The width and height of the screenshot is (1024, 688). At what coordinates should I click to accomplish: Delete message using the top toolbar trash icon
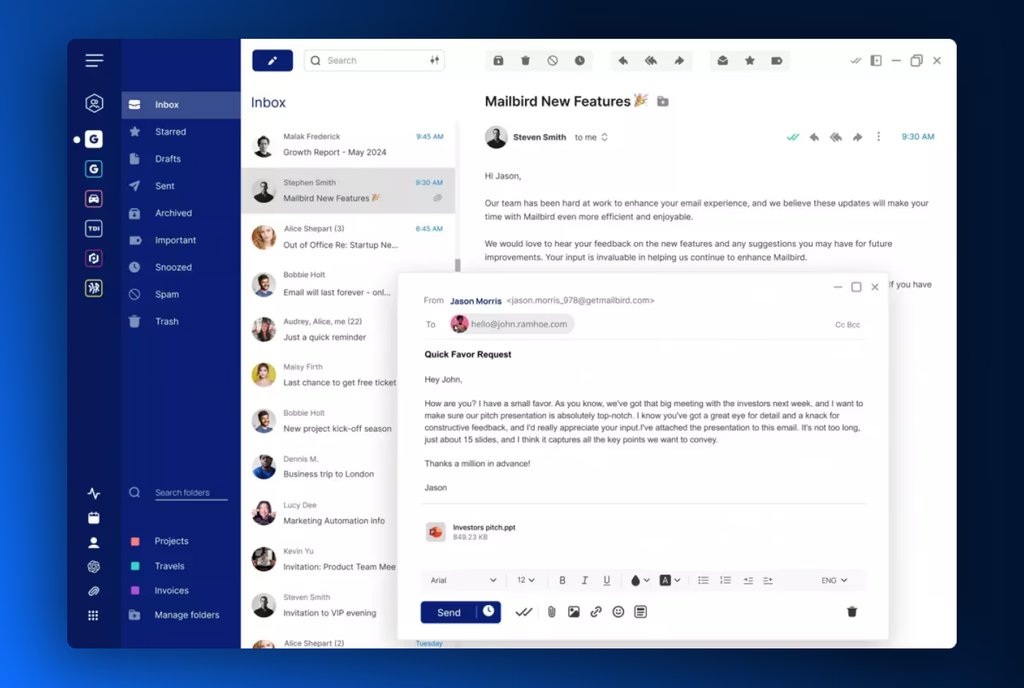tap(525, 61)
